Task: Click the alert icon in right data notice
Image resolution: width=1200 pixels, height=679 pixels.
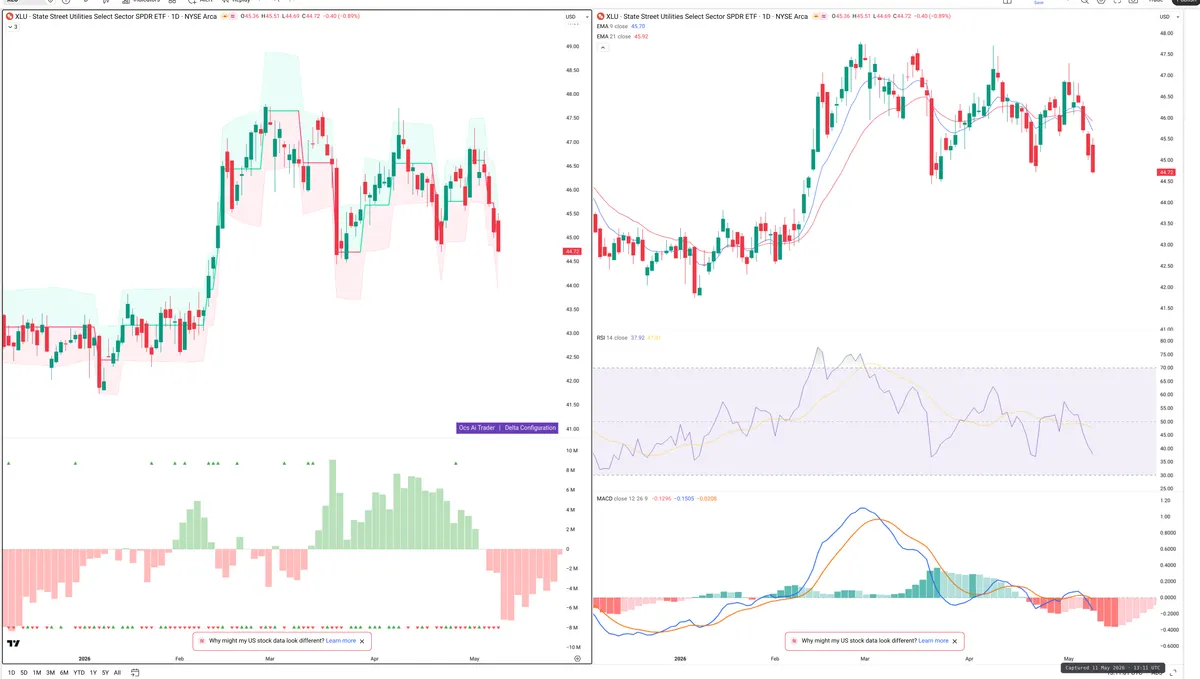Action: [794, 640]
